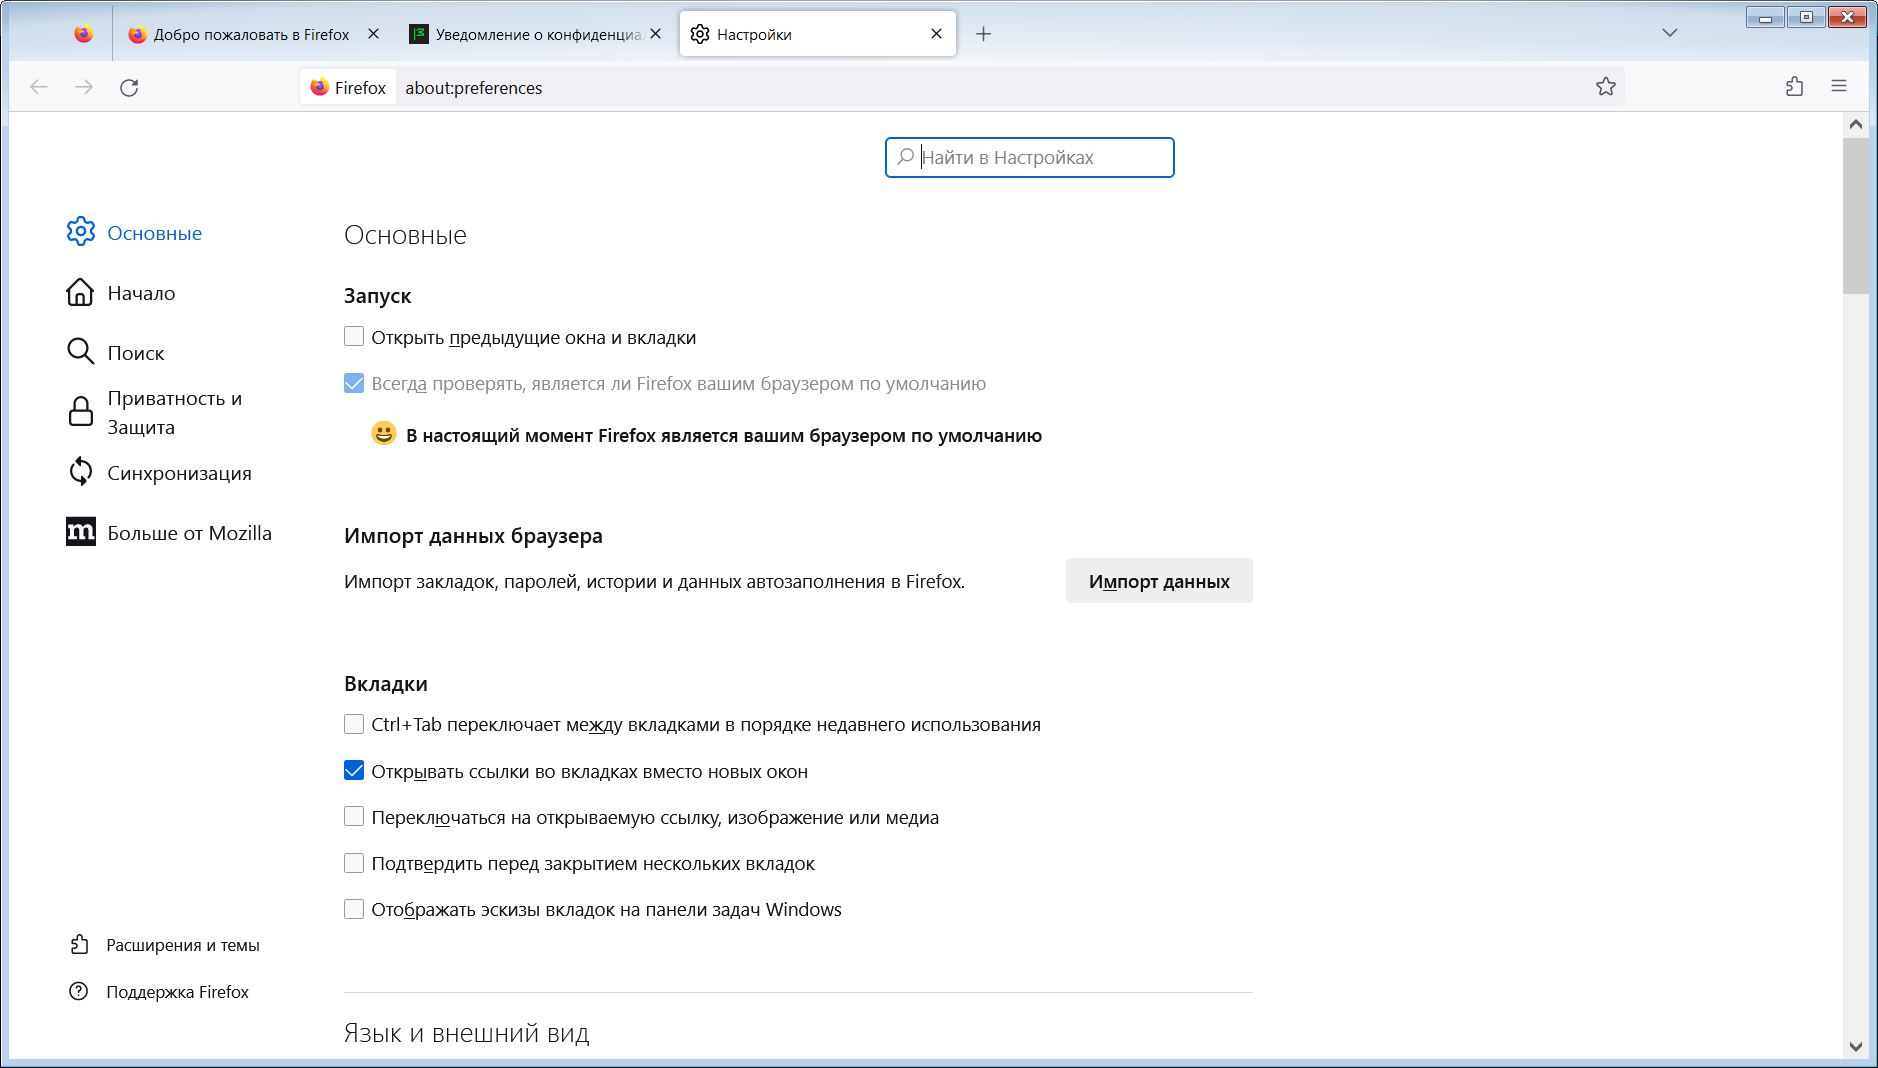Uncheck Открывать ссылки во вкладках вместо новых окон
The image size is (1878, 1068).
(354, 771)
